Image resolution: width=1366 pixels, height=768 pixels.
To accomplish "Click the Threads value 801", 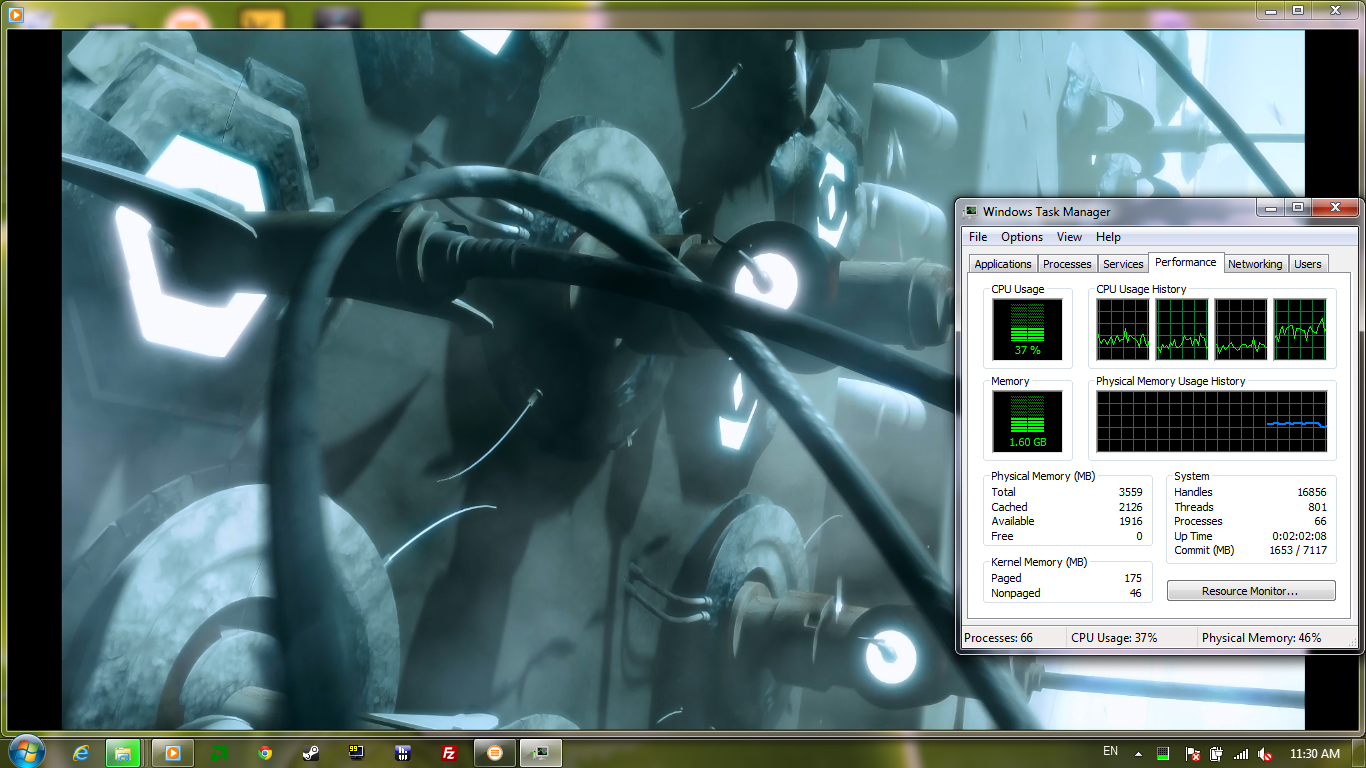I will (1318, 507).
